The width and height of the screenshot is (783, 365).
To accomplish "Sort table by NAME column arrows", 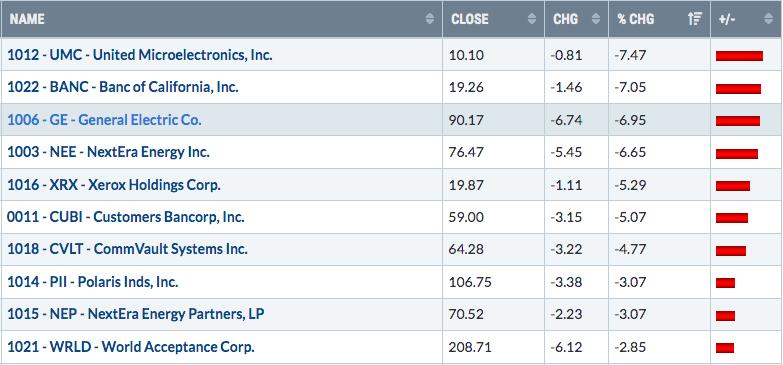I will 430,19.
